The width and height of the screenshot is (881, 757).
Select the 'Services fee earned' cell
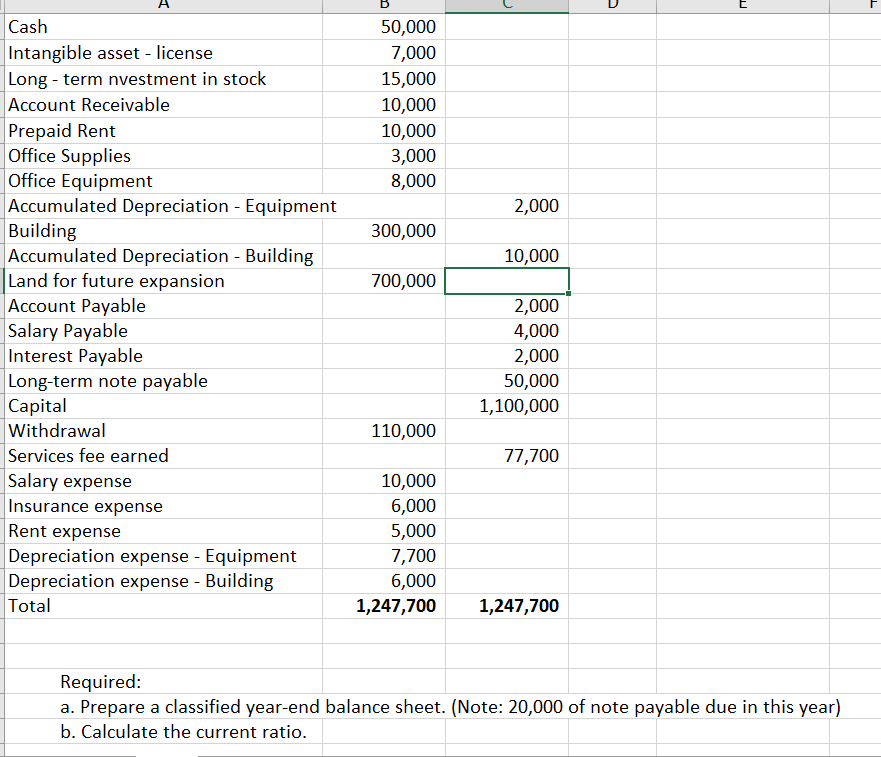164,456
